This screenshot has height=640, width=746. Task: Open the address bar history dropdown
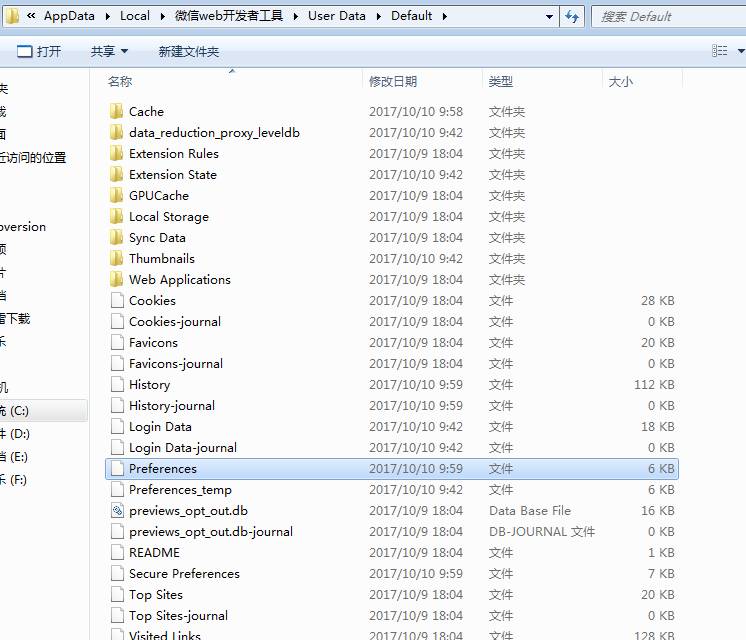pos(549,17)
